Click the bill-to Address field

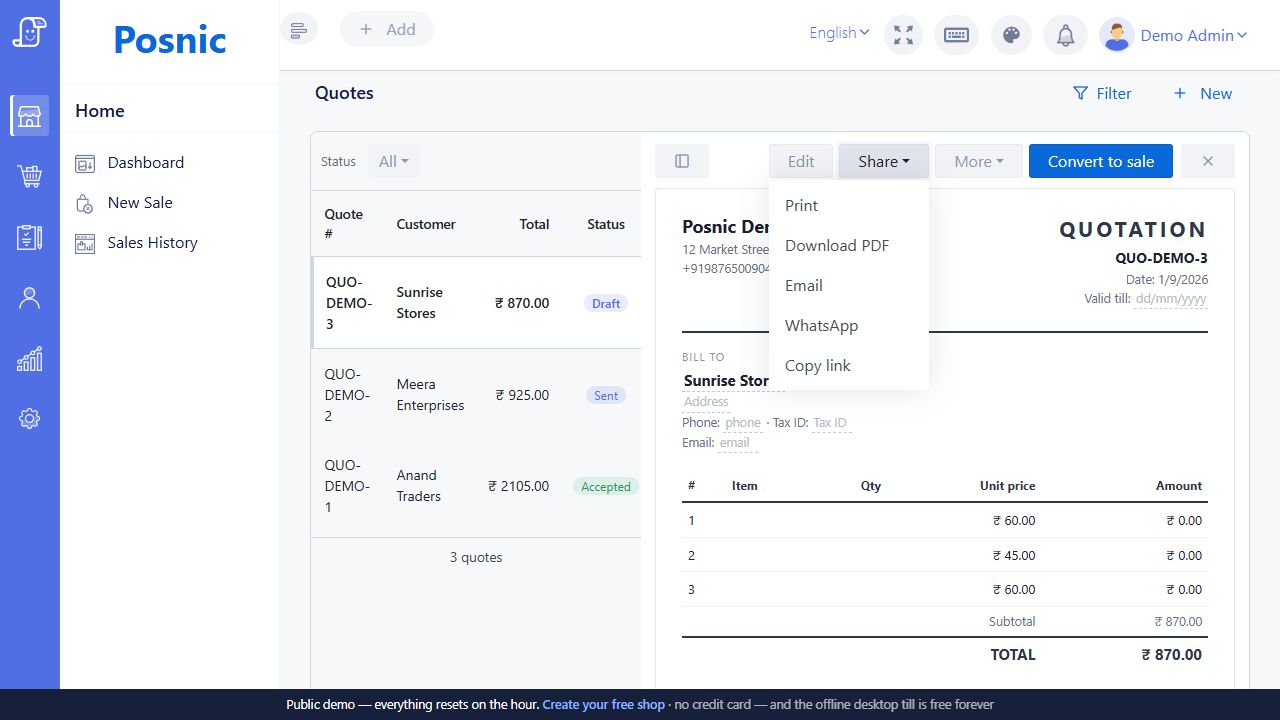pos(706,402)
